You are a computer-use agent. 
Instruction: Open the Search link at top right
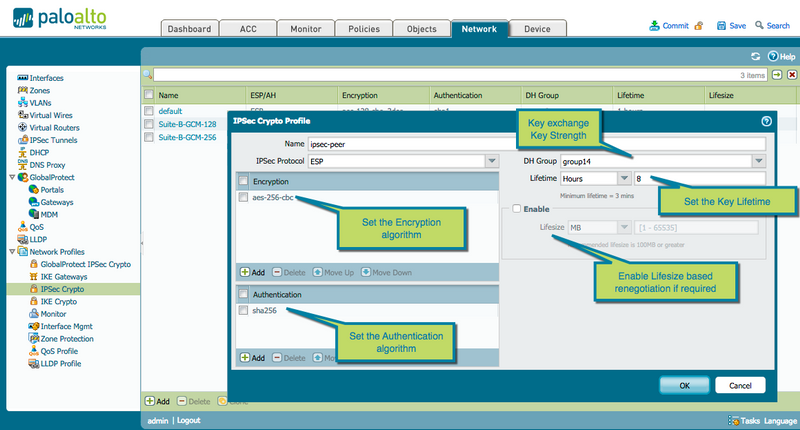click(778, 26)
